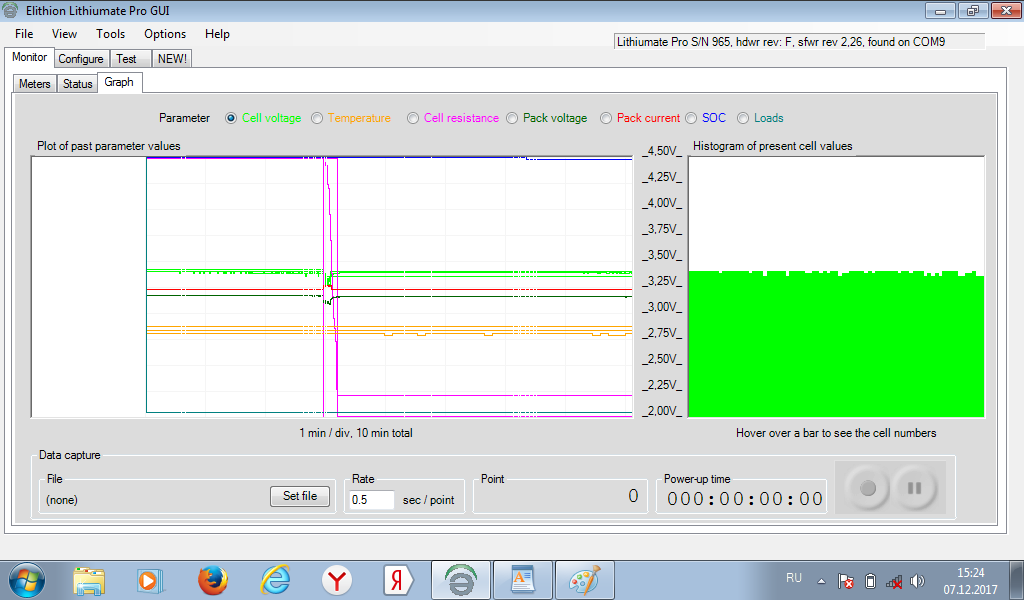The height and width of the screenshot is (600, 1024).
Task: Open the Windows Start menu
Action: [27, 580]
